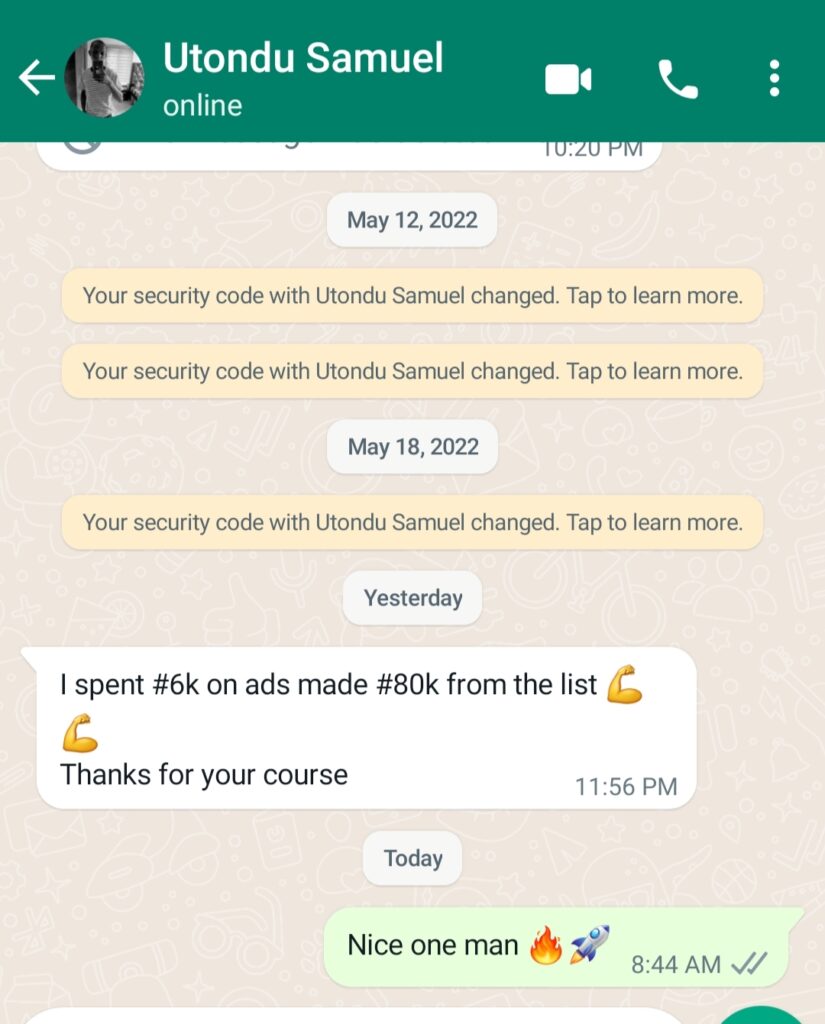Image resolution: width=825 pixels, height=1024 pixels.
Task: Tap the rocket emoji in the reply
Action: point(589,944)
